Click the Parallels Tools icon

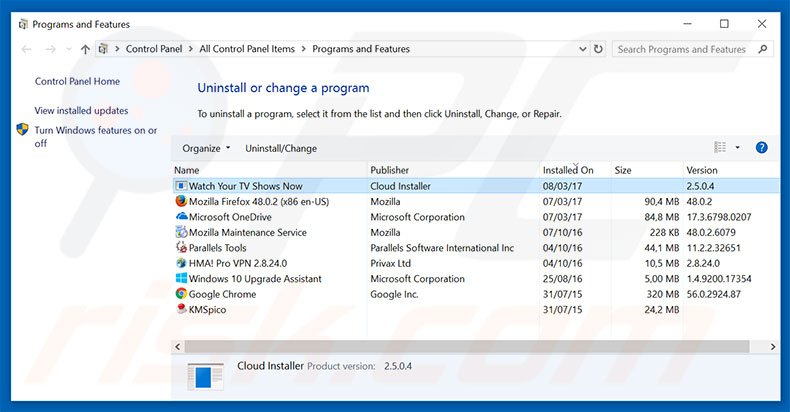[x=181, y=247]
